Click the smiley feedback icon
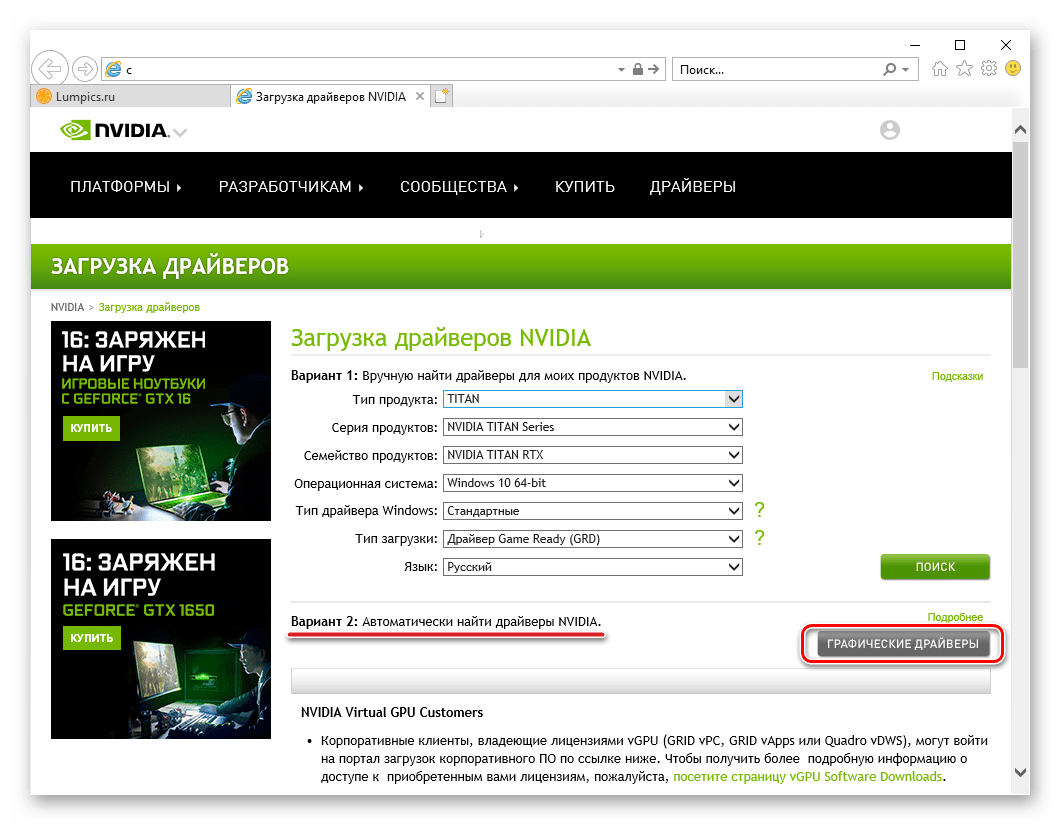Image resolution: width=1060 pixels, height=825 pixels. click(x=1013, y=68)
